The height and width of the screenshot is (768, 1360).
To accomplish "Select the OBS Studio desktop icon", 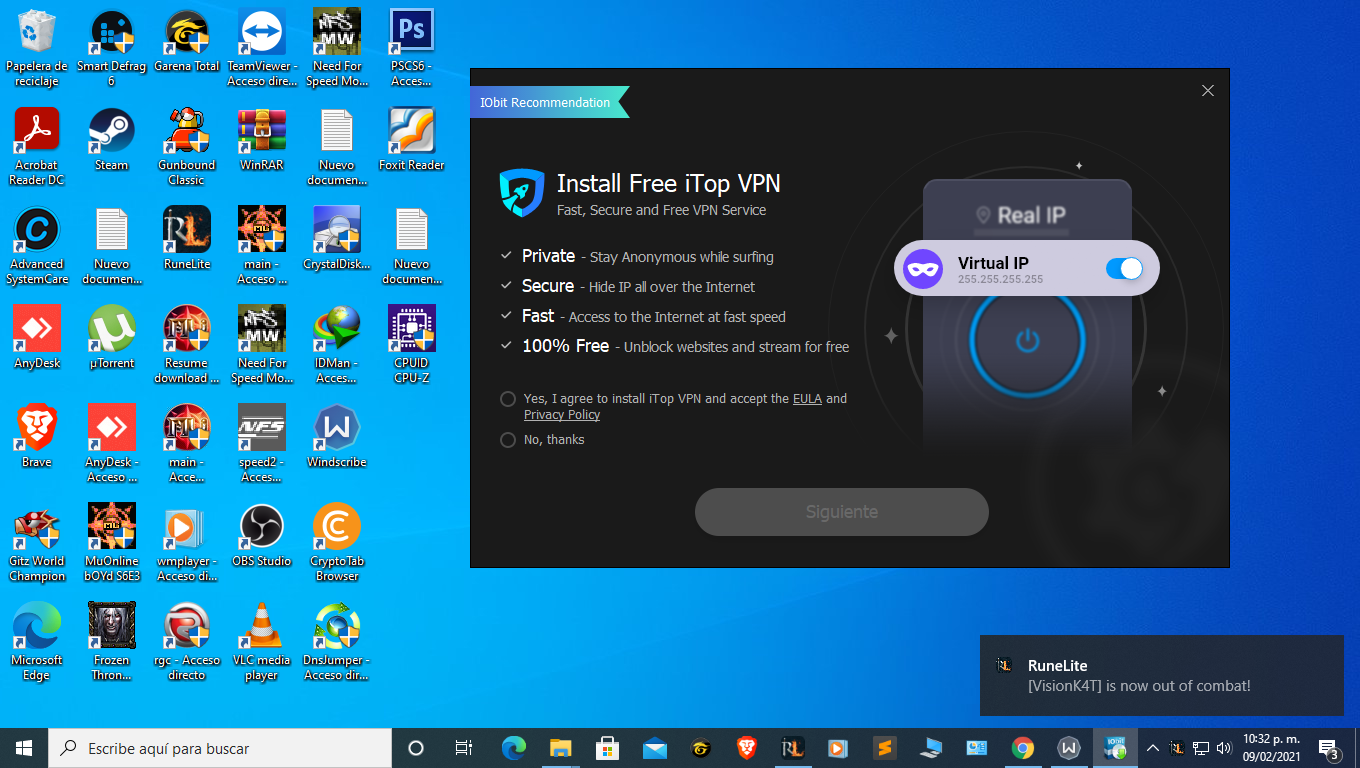I will click(x=262, y=536).
